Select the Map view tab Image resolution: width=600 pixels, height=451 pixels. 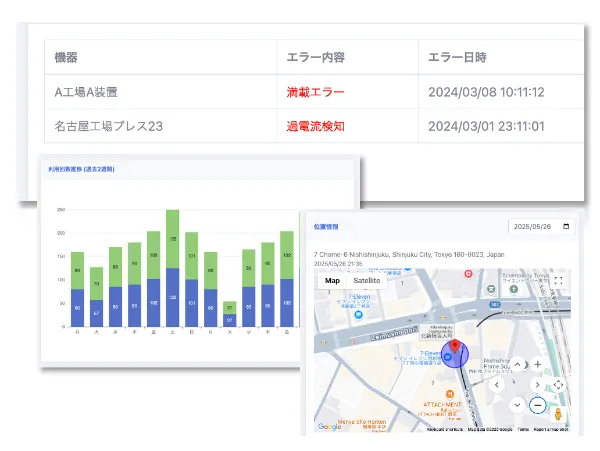click(x=334, y=282)
